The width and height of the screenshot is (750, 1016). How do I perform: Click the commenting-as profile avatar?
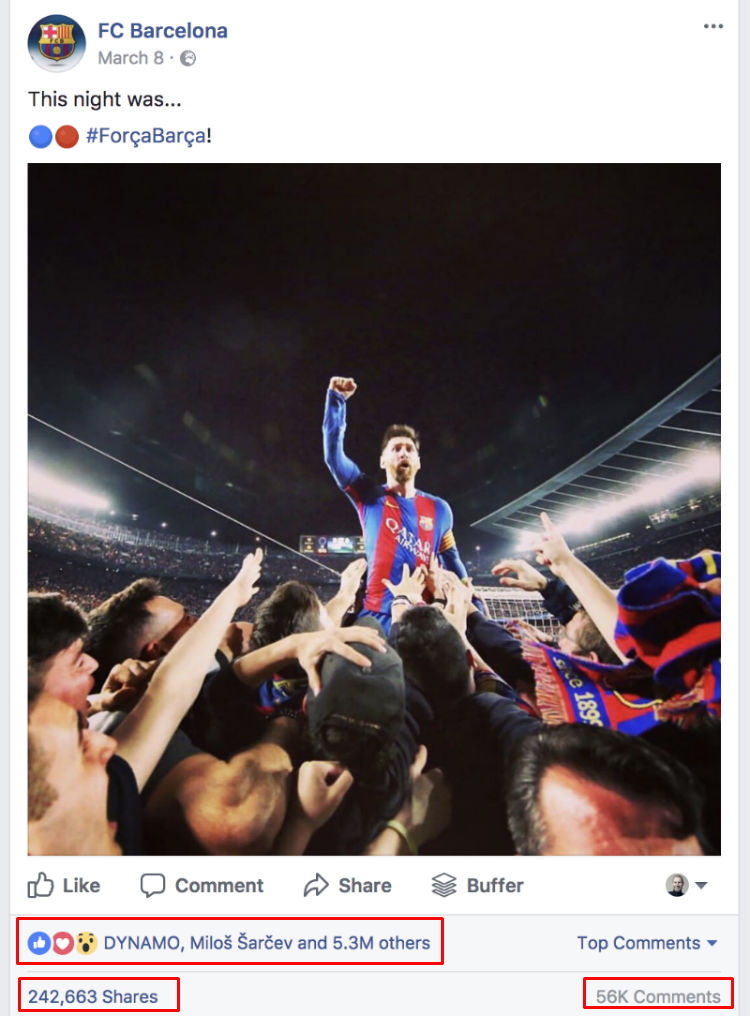677,884
